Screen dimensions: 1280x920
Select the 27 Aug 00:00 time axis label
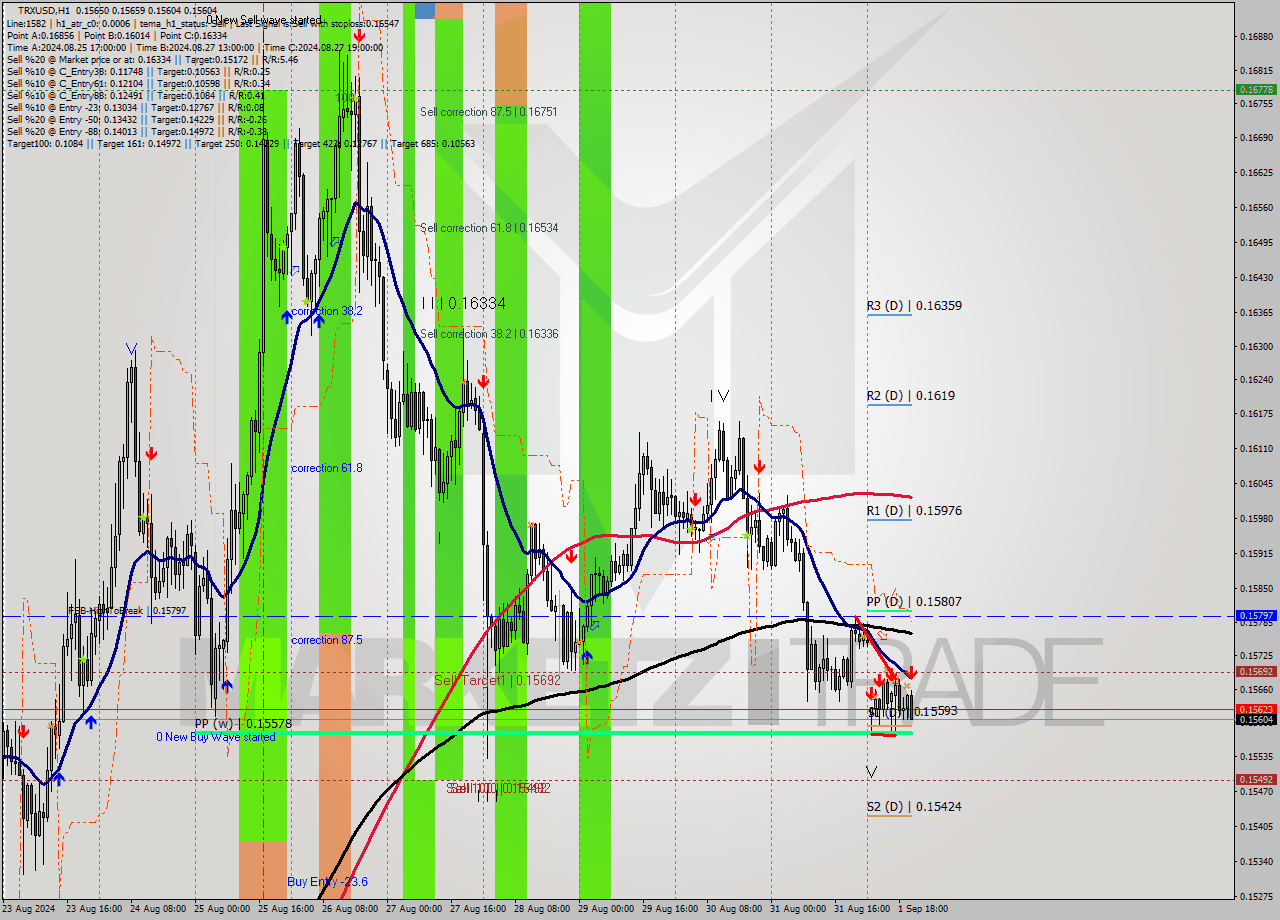click(415, 909)
